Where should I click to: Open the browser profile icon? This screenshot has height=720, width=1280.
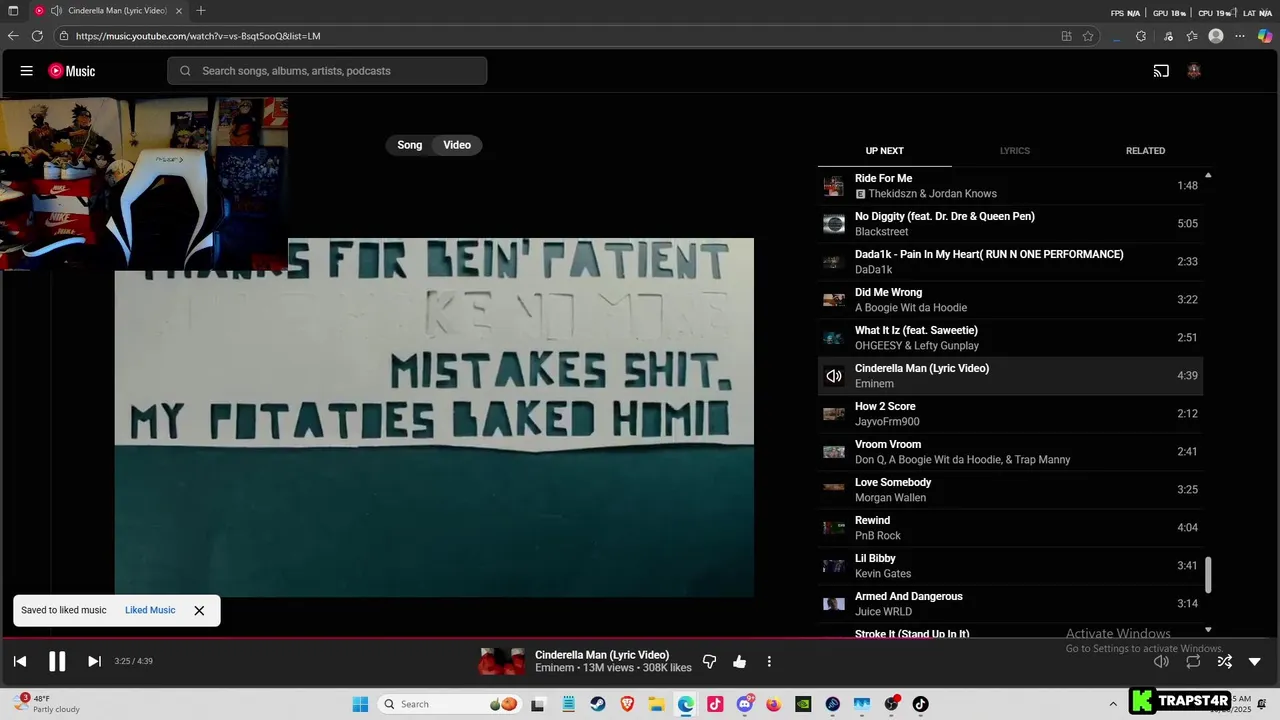1216,36
